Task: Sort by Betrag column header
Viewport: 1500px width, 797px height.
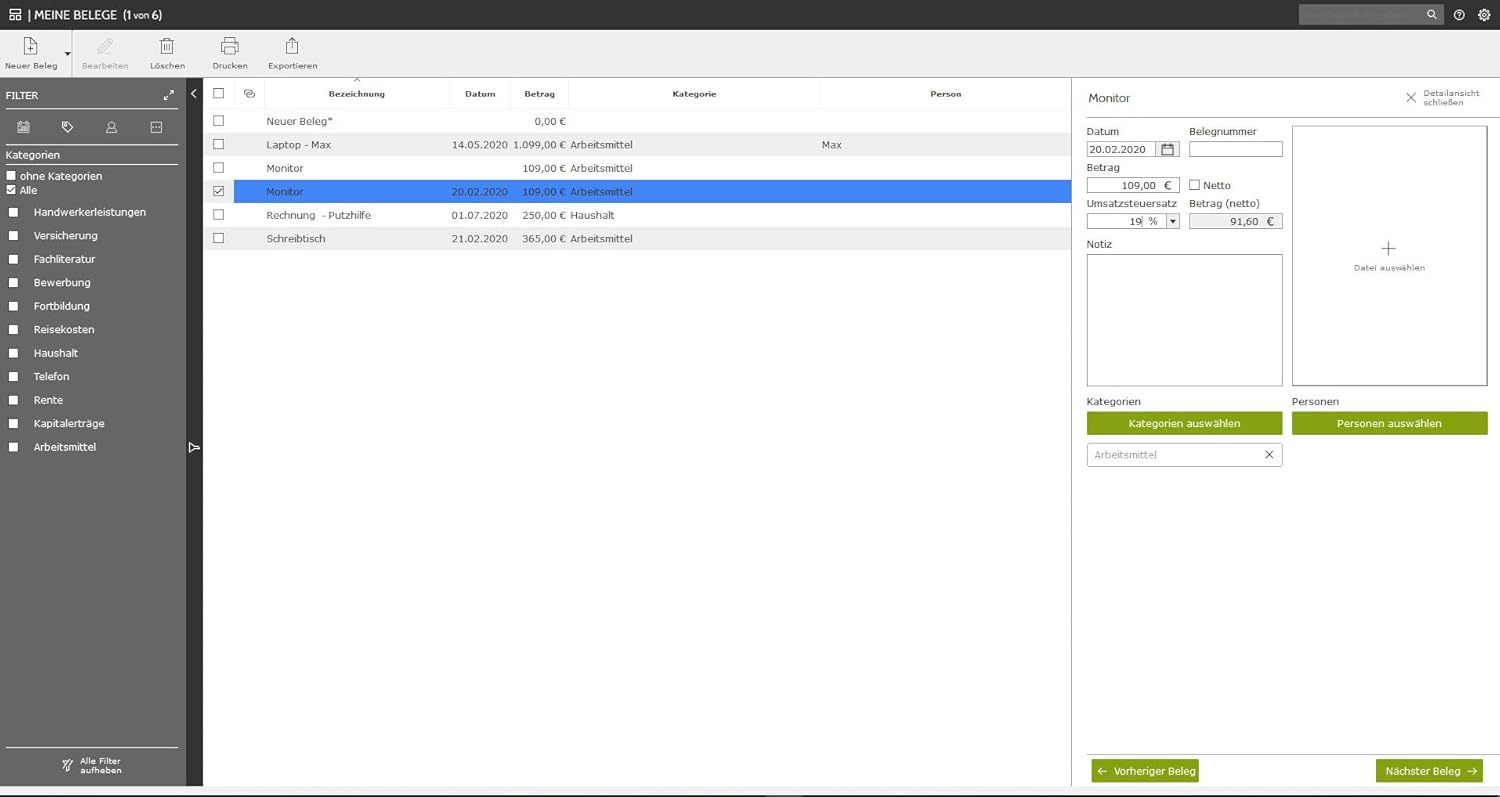Action: click(540, 94)
